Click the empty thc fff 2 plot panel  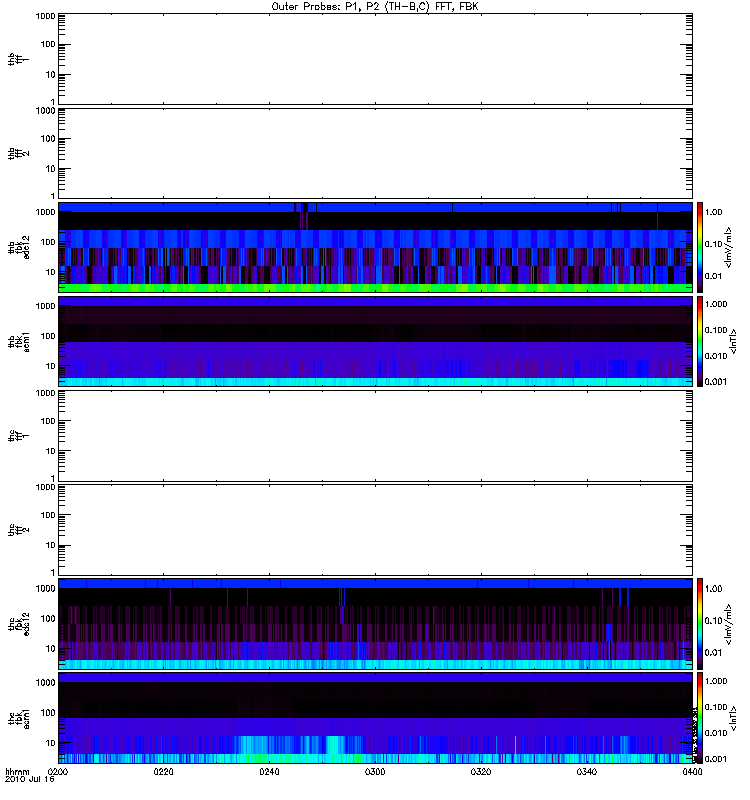click(x=375, y=530)
